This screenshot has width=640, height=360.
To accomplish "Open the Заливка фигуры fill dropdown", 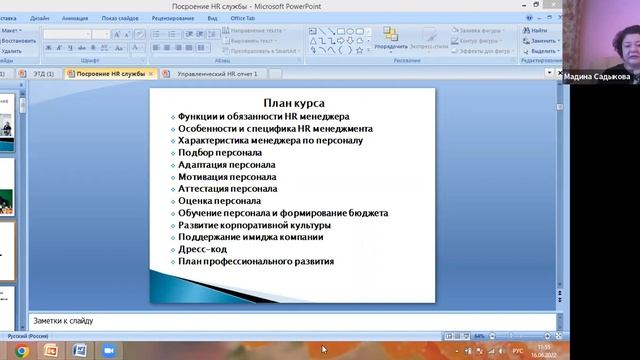I will [478, 30].
